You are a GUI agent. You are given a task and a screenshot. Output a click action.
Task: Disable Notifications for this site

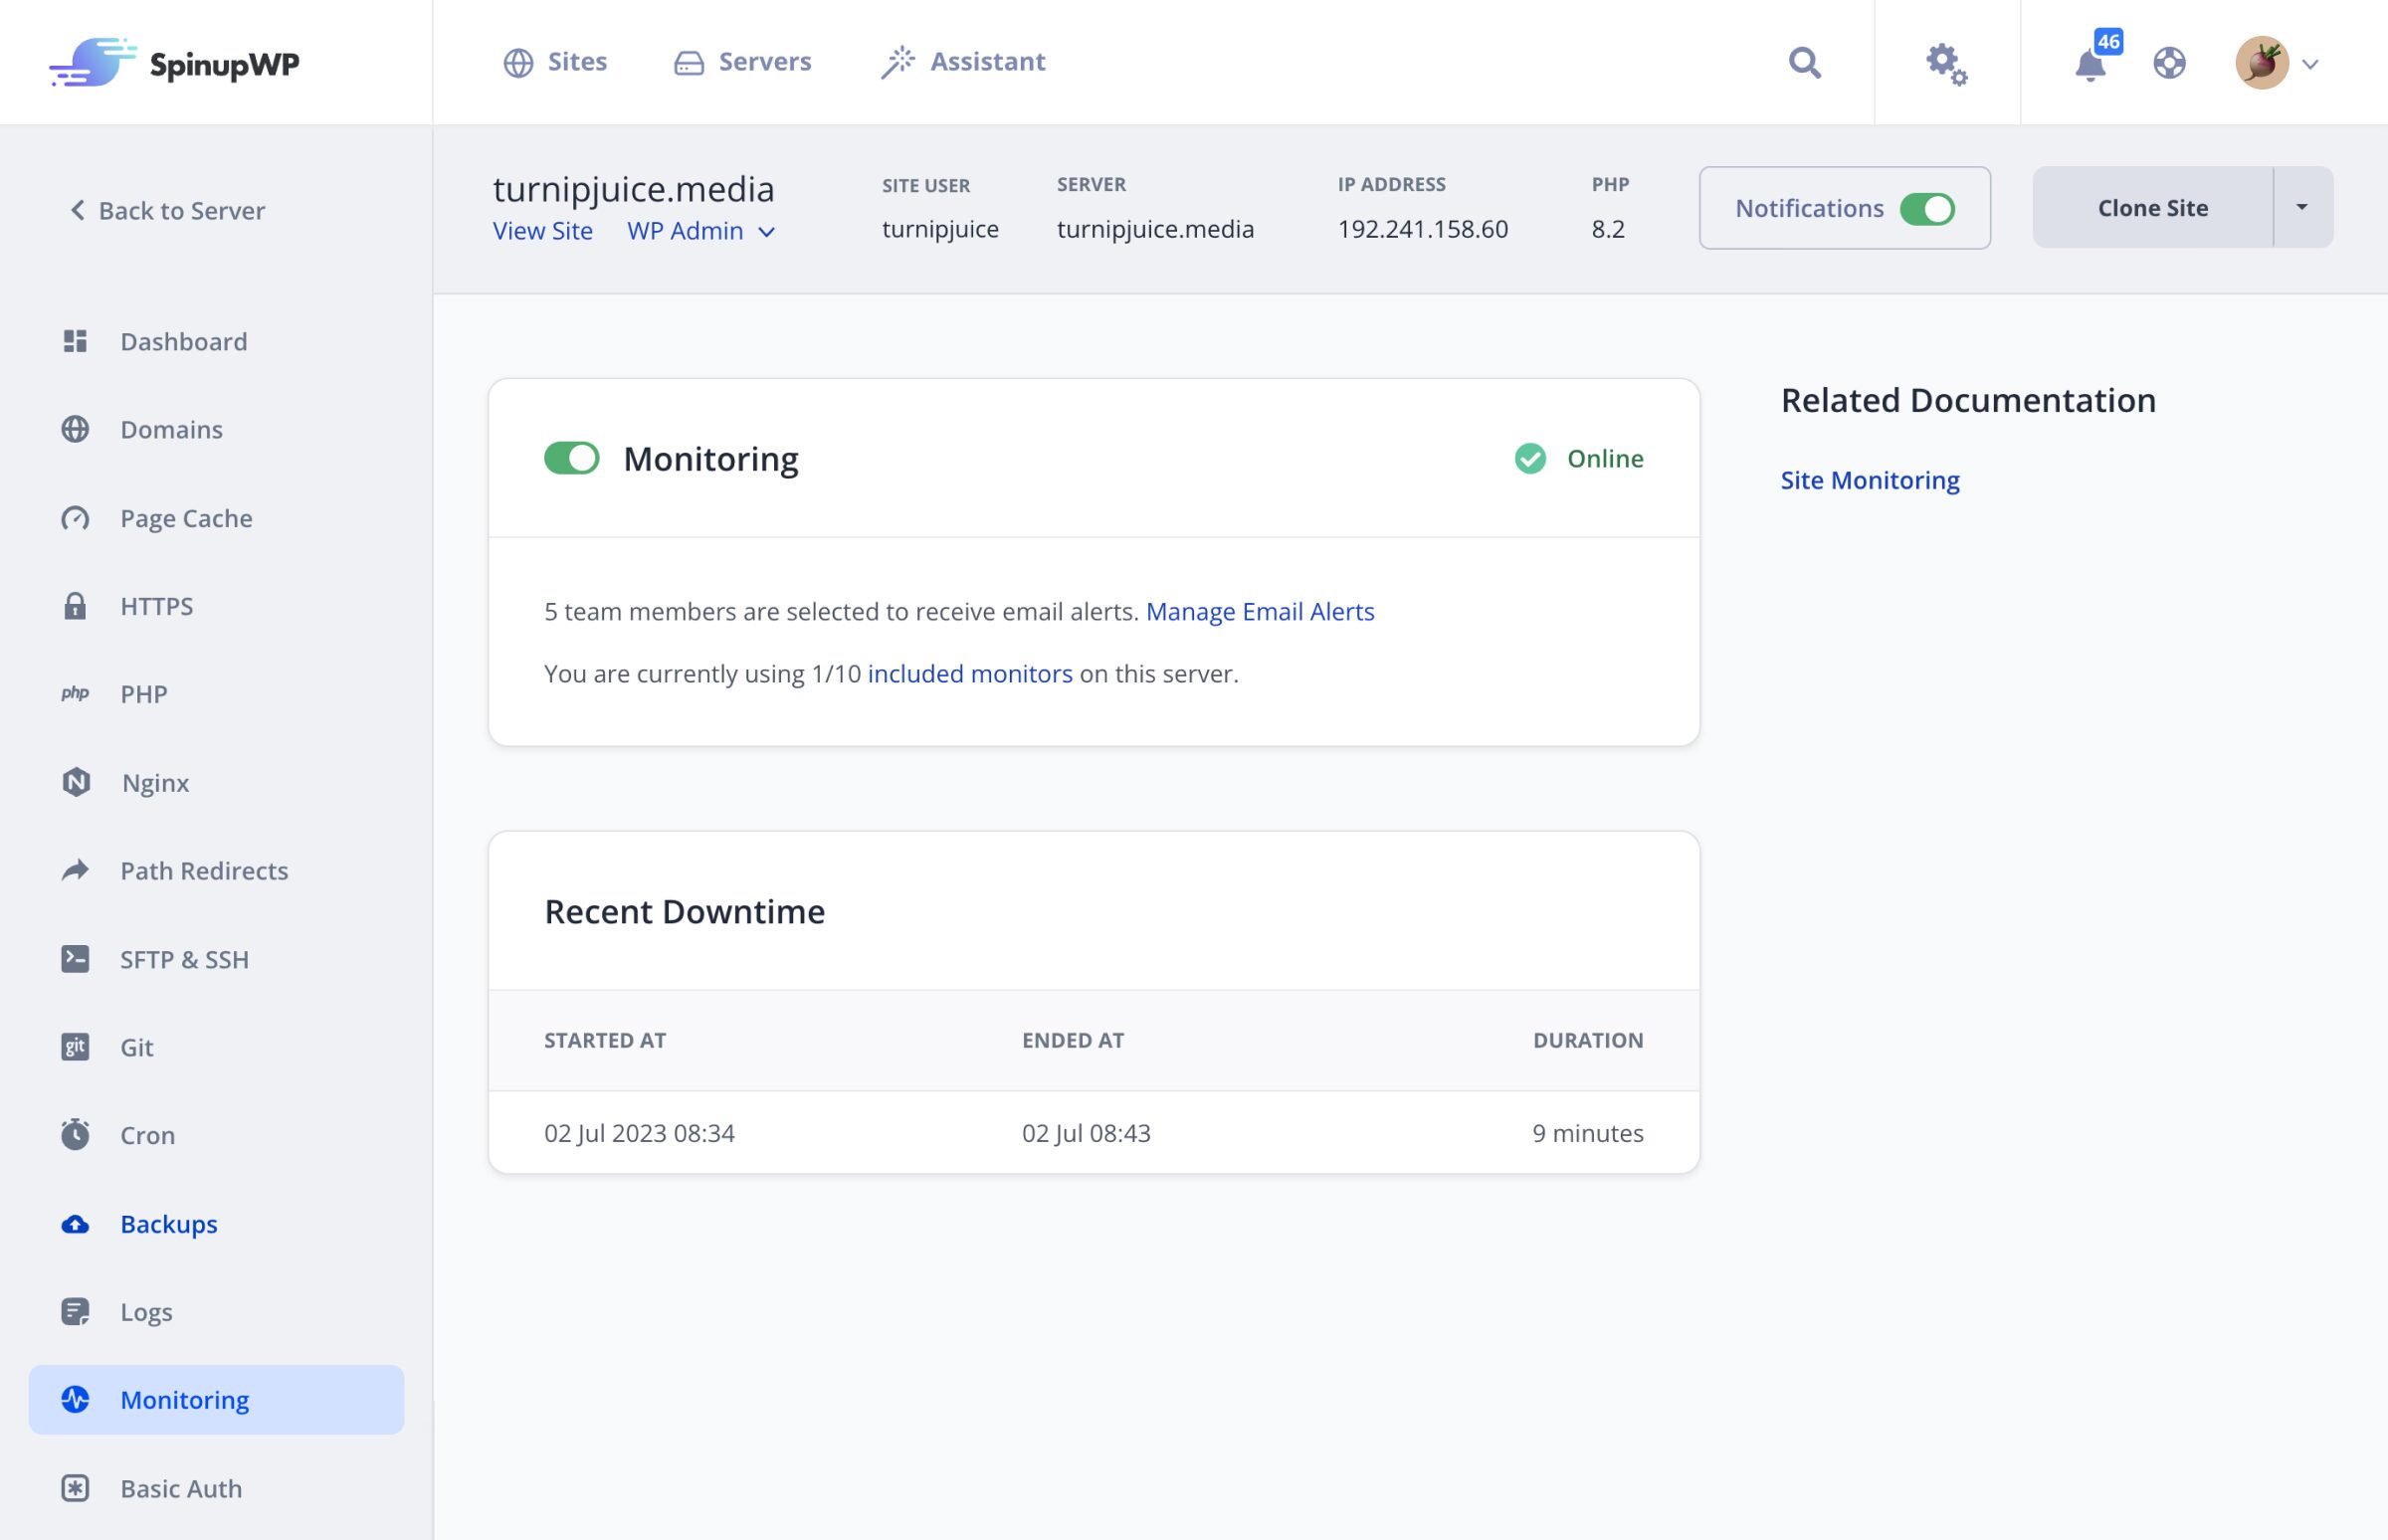(x=1928, y=208)
